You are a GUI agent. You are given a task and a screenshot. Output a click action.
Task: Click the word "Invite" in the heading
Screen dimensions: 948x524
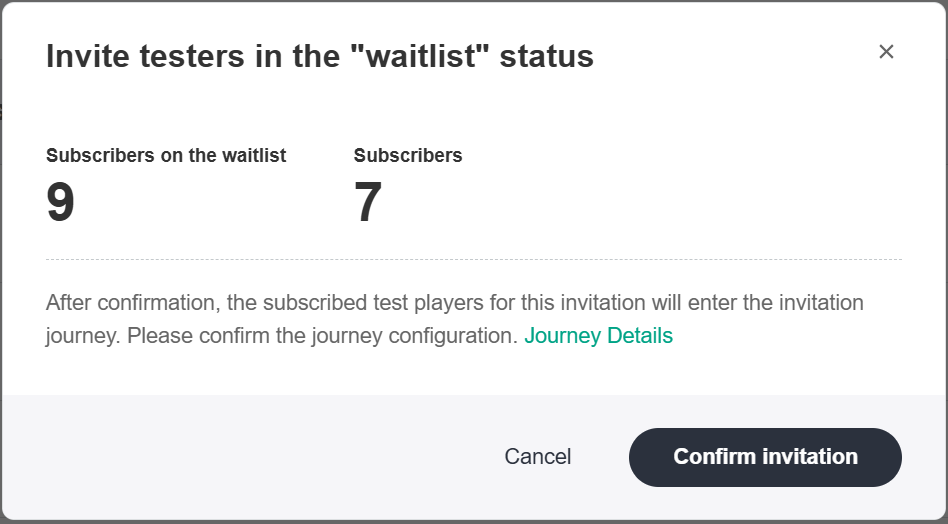(x=87, y=57)
